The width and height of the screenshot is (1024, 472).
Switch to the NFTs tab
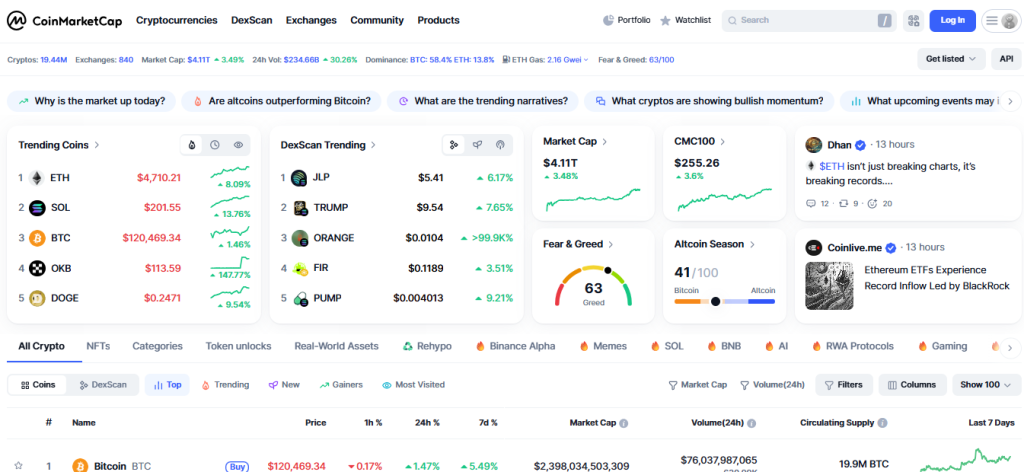click(x=98, y=346)
